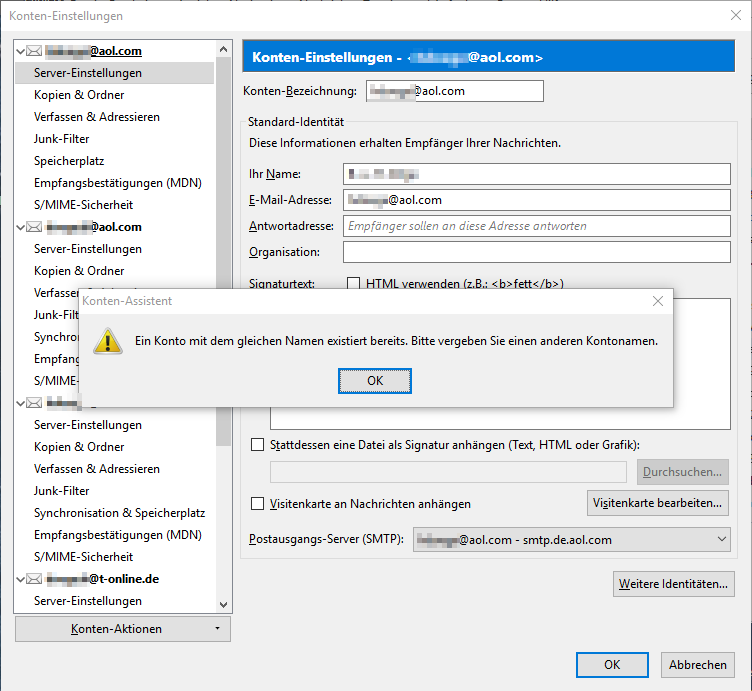Open Weitere Identitäten... dialog
This screenshot has height=691, width=752.
[x=673, y=584]
